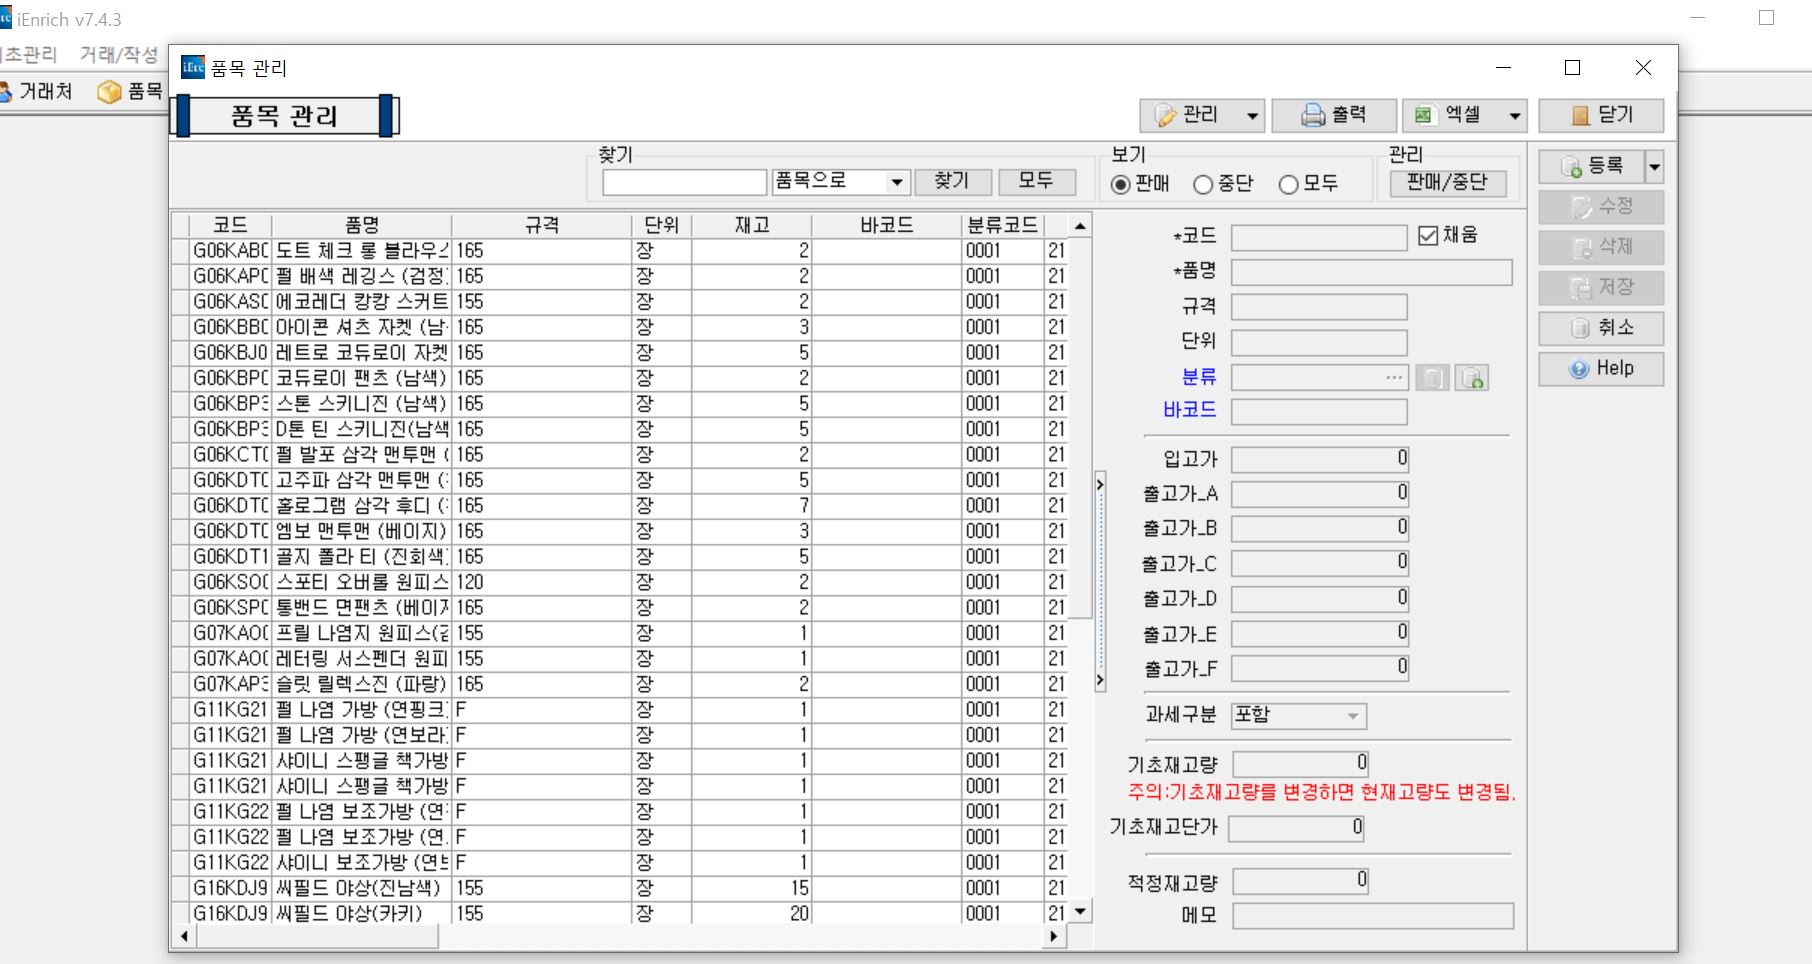1812x964 pixels.
Task: Click the 등록 register button
Action: (1591, 166)
